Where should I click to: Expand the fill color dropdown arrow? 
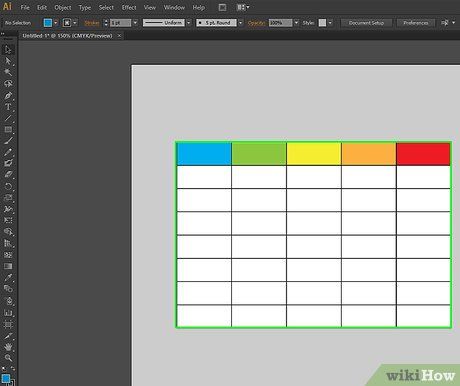56,23
